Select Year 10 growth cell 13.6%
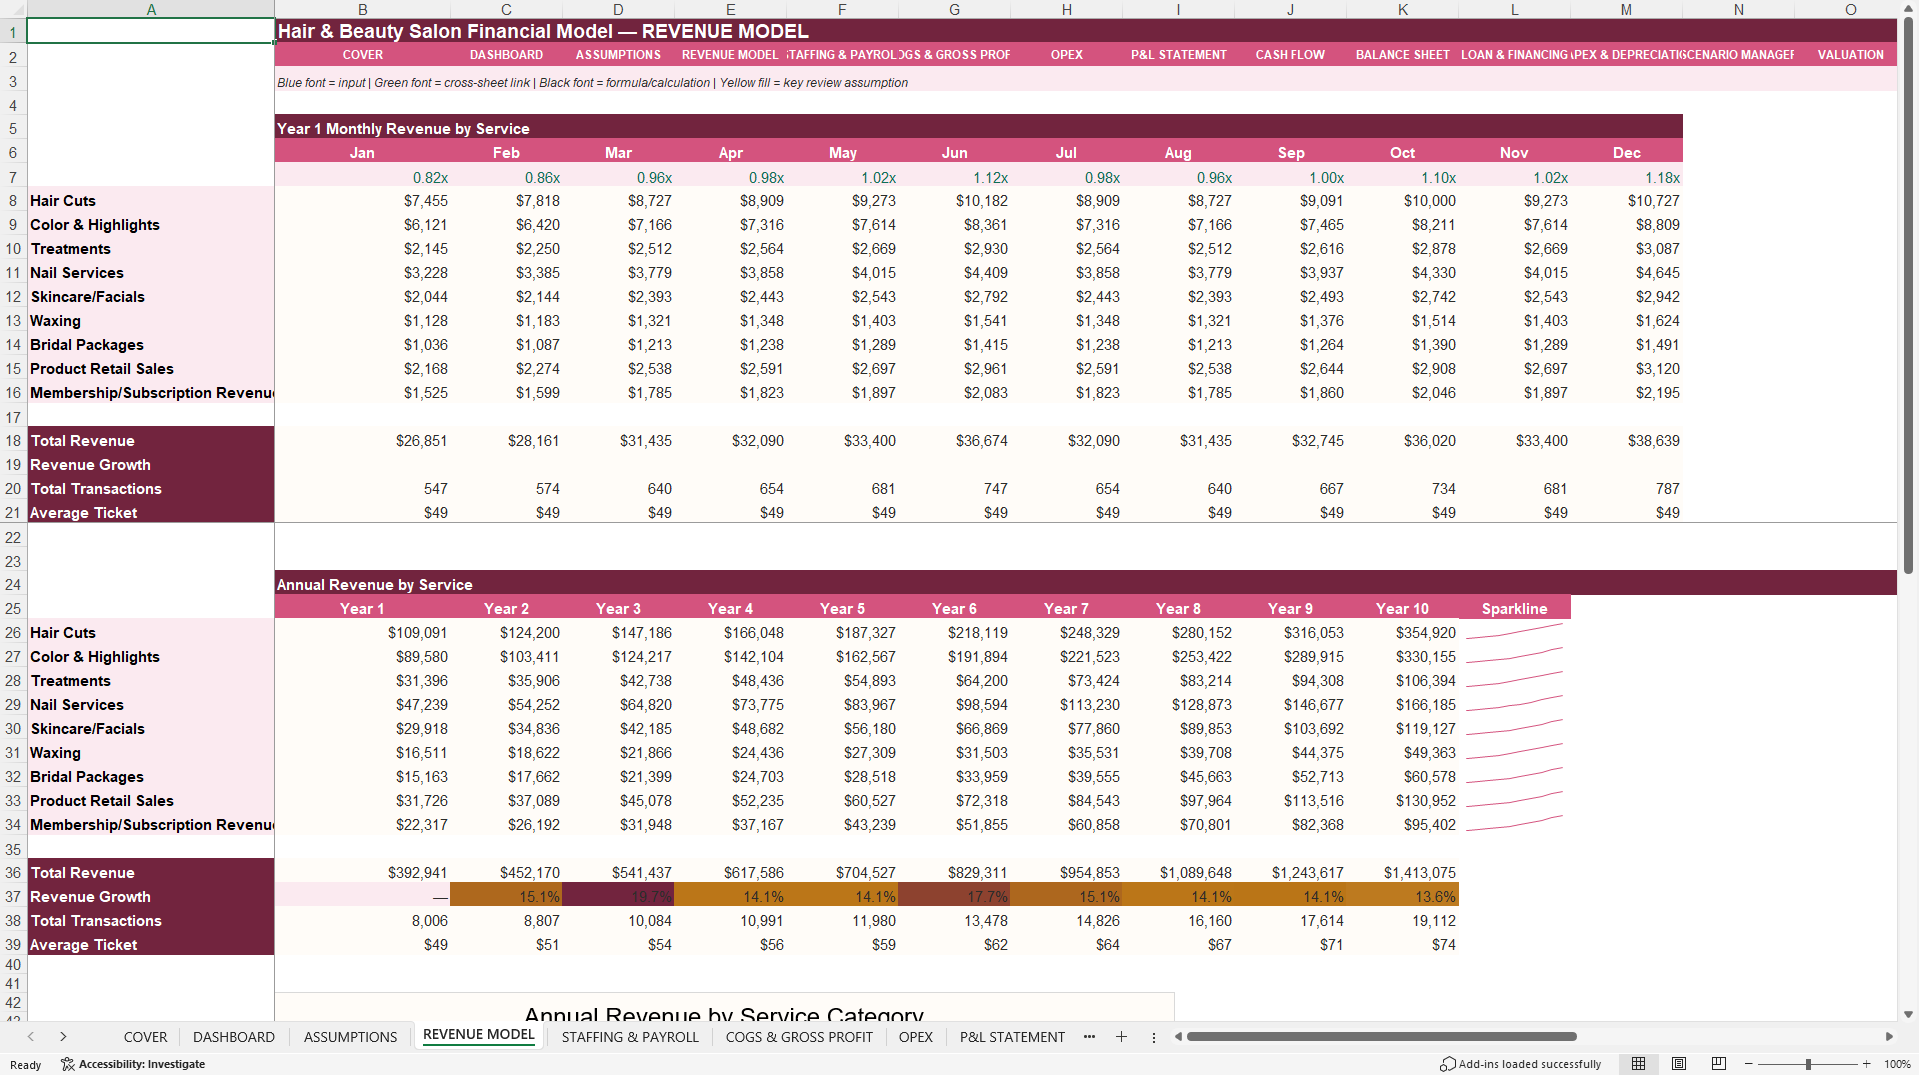The width and height of the screenshot is (1919, 1075). coord(1402,897)
